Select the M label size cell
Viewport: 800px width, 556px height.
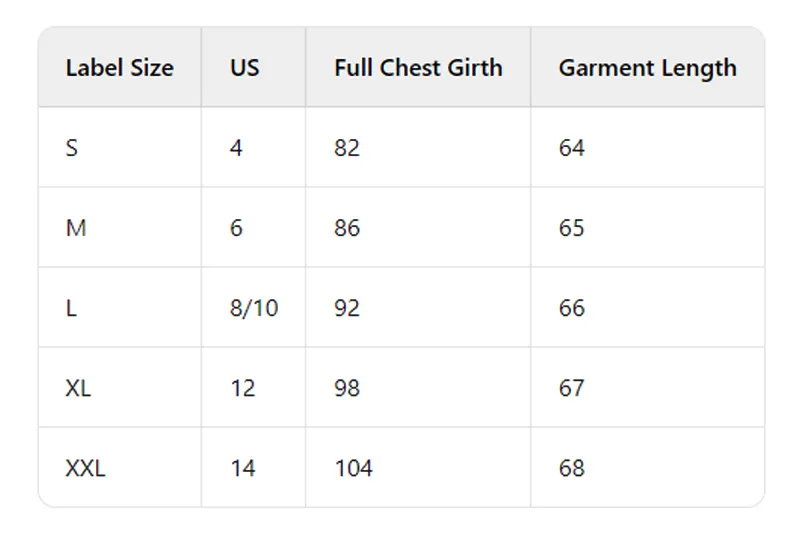coord(119,228)
